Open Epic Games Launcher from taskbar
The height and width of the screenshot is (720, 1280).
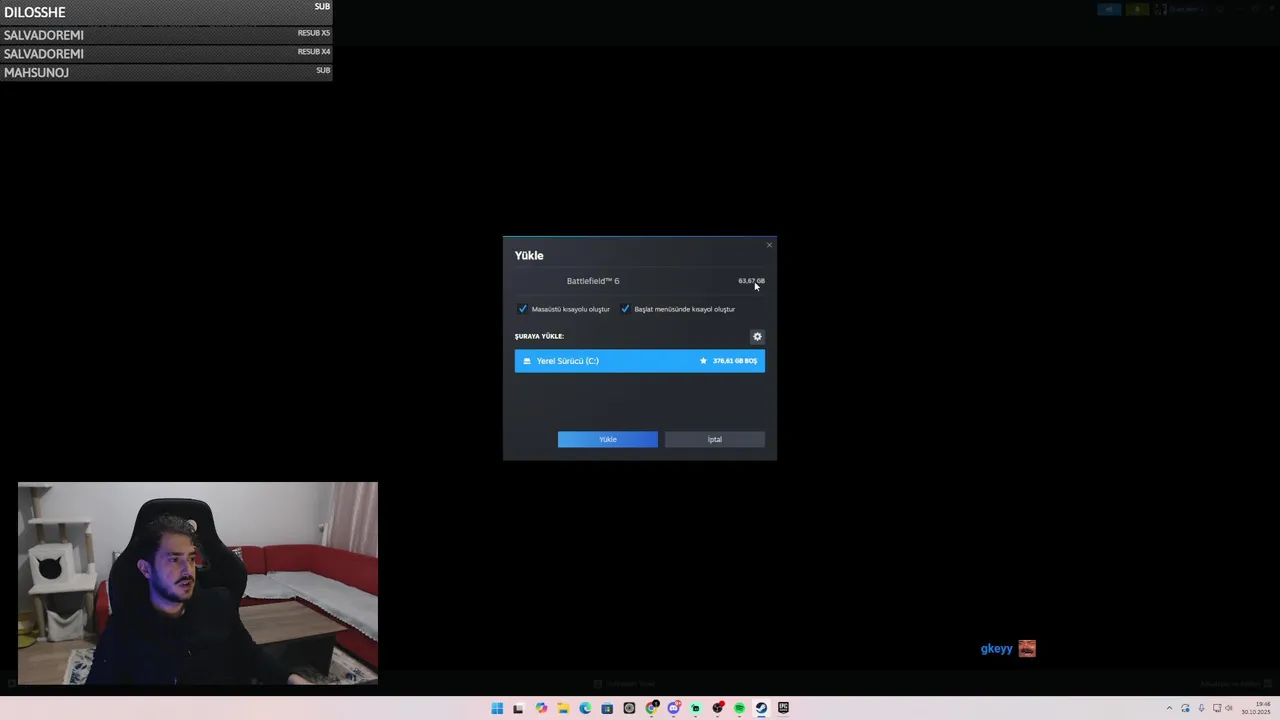coord(783,708)
